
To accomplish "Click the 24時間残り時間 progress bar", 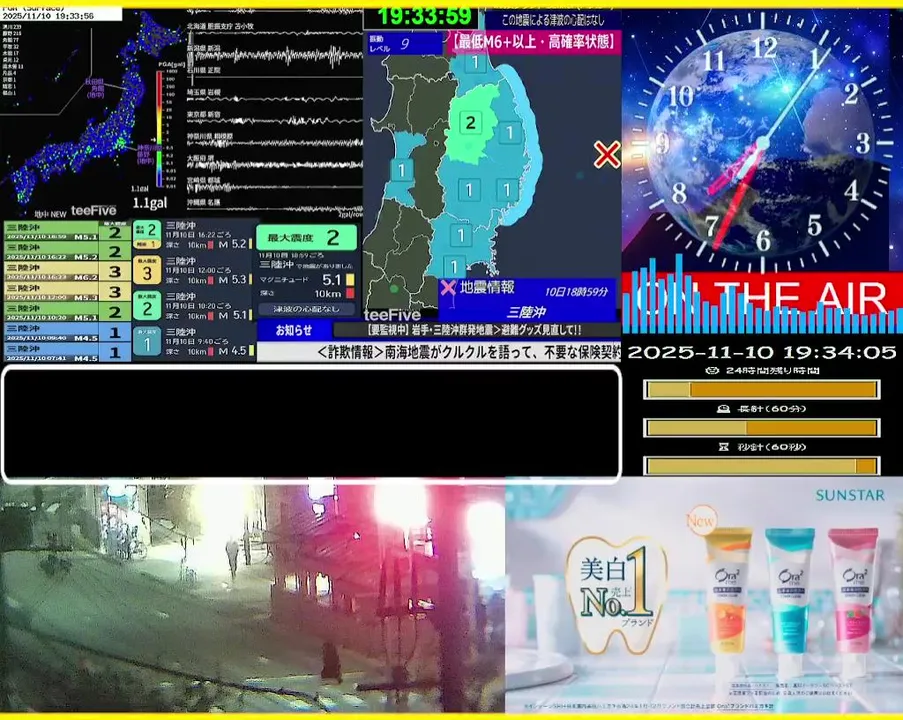I will 761,390.
